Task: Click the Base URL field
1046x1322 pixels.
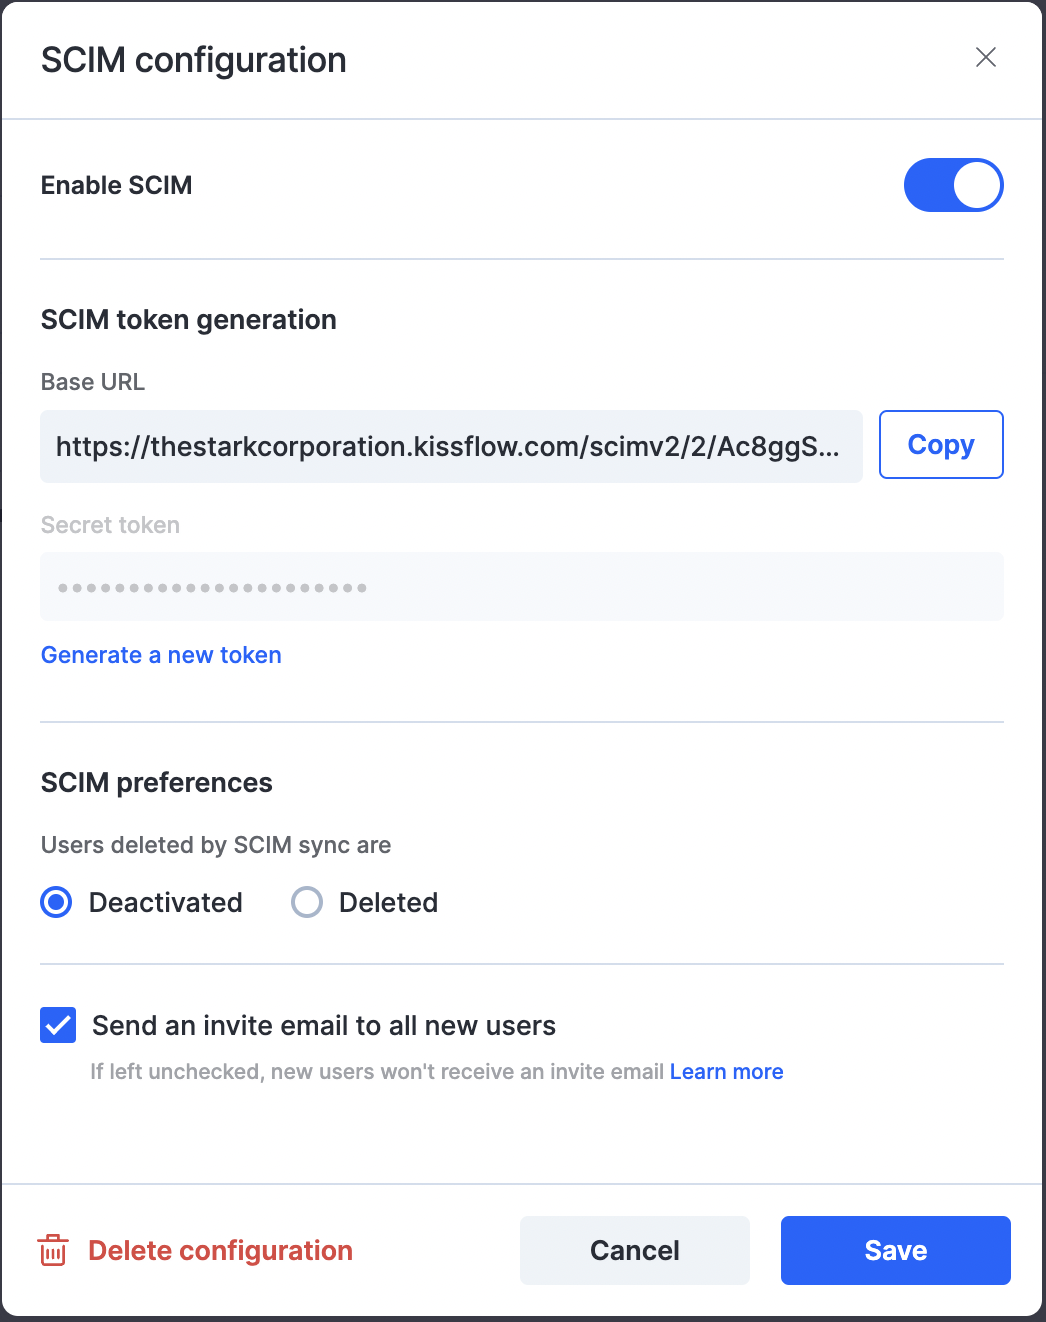Action: (451, 446)
